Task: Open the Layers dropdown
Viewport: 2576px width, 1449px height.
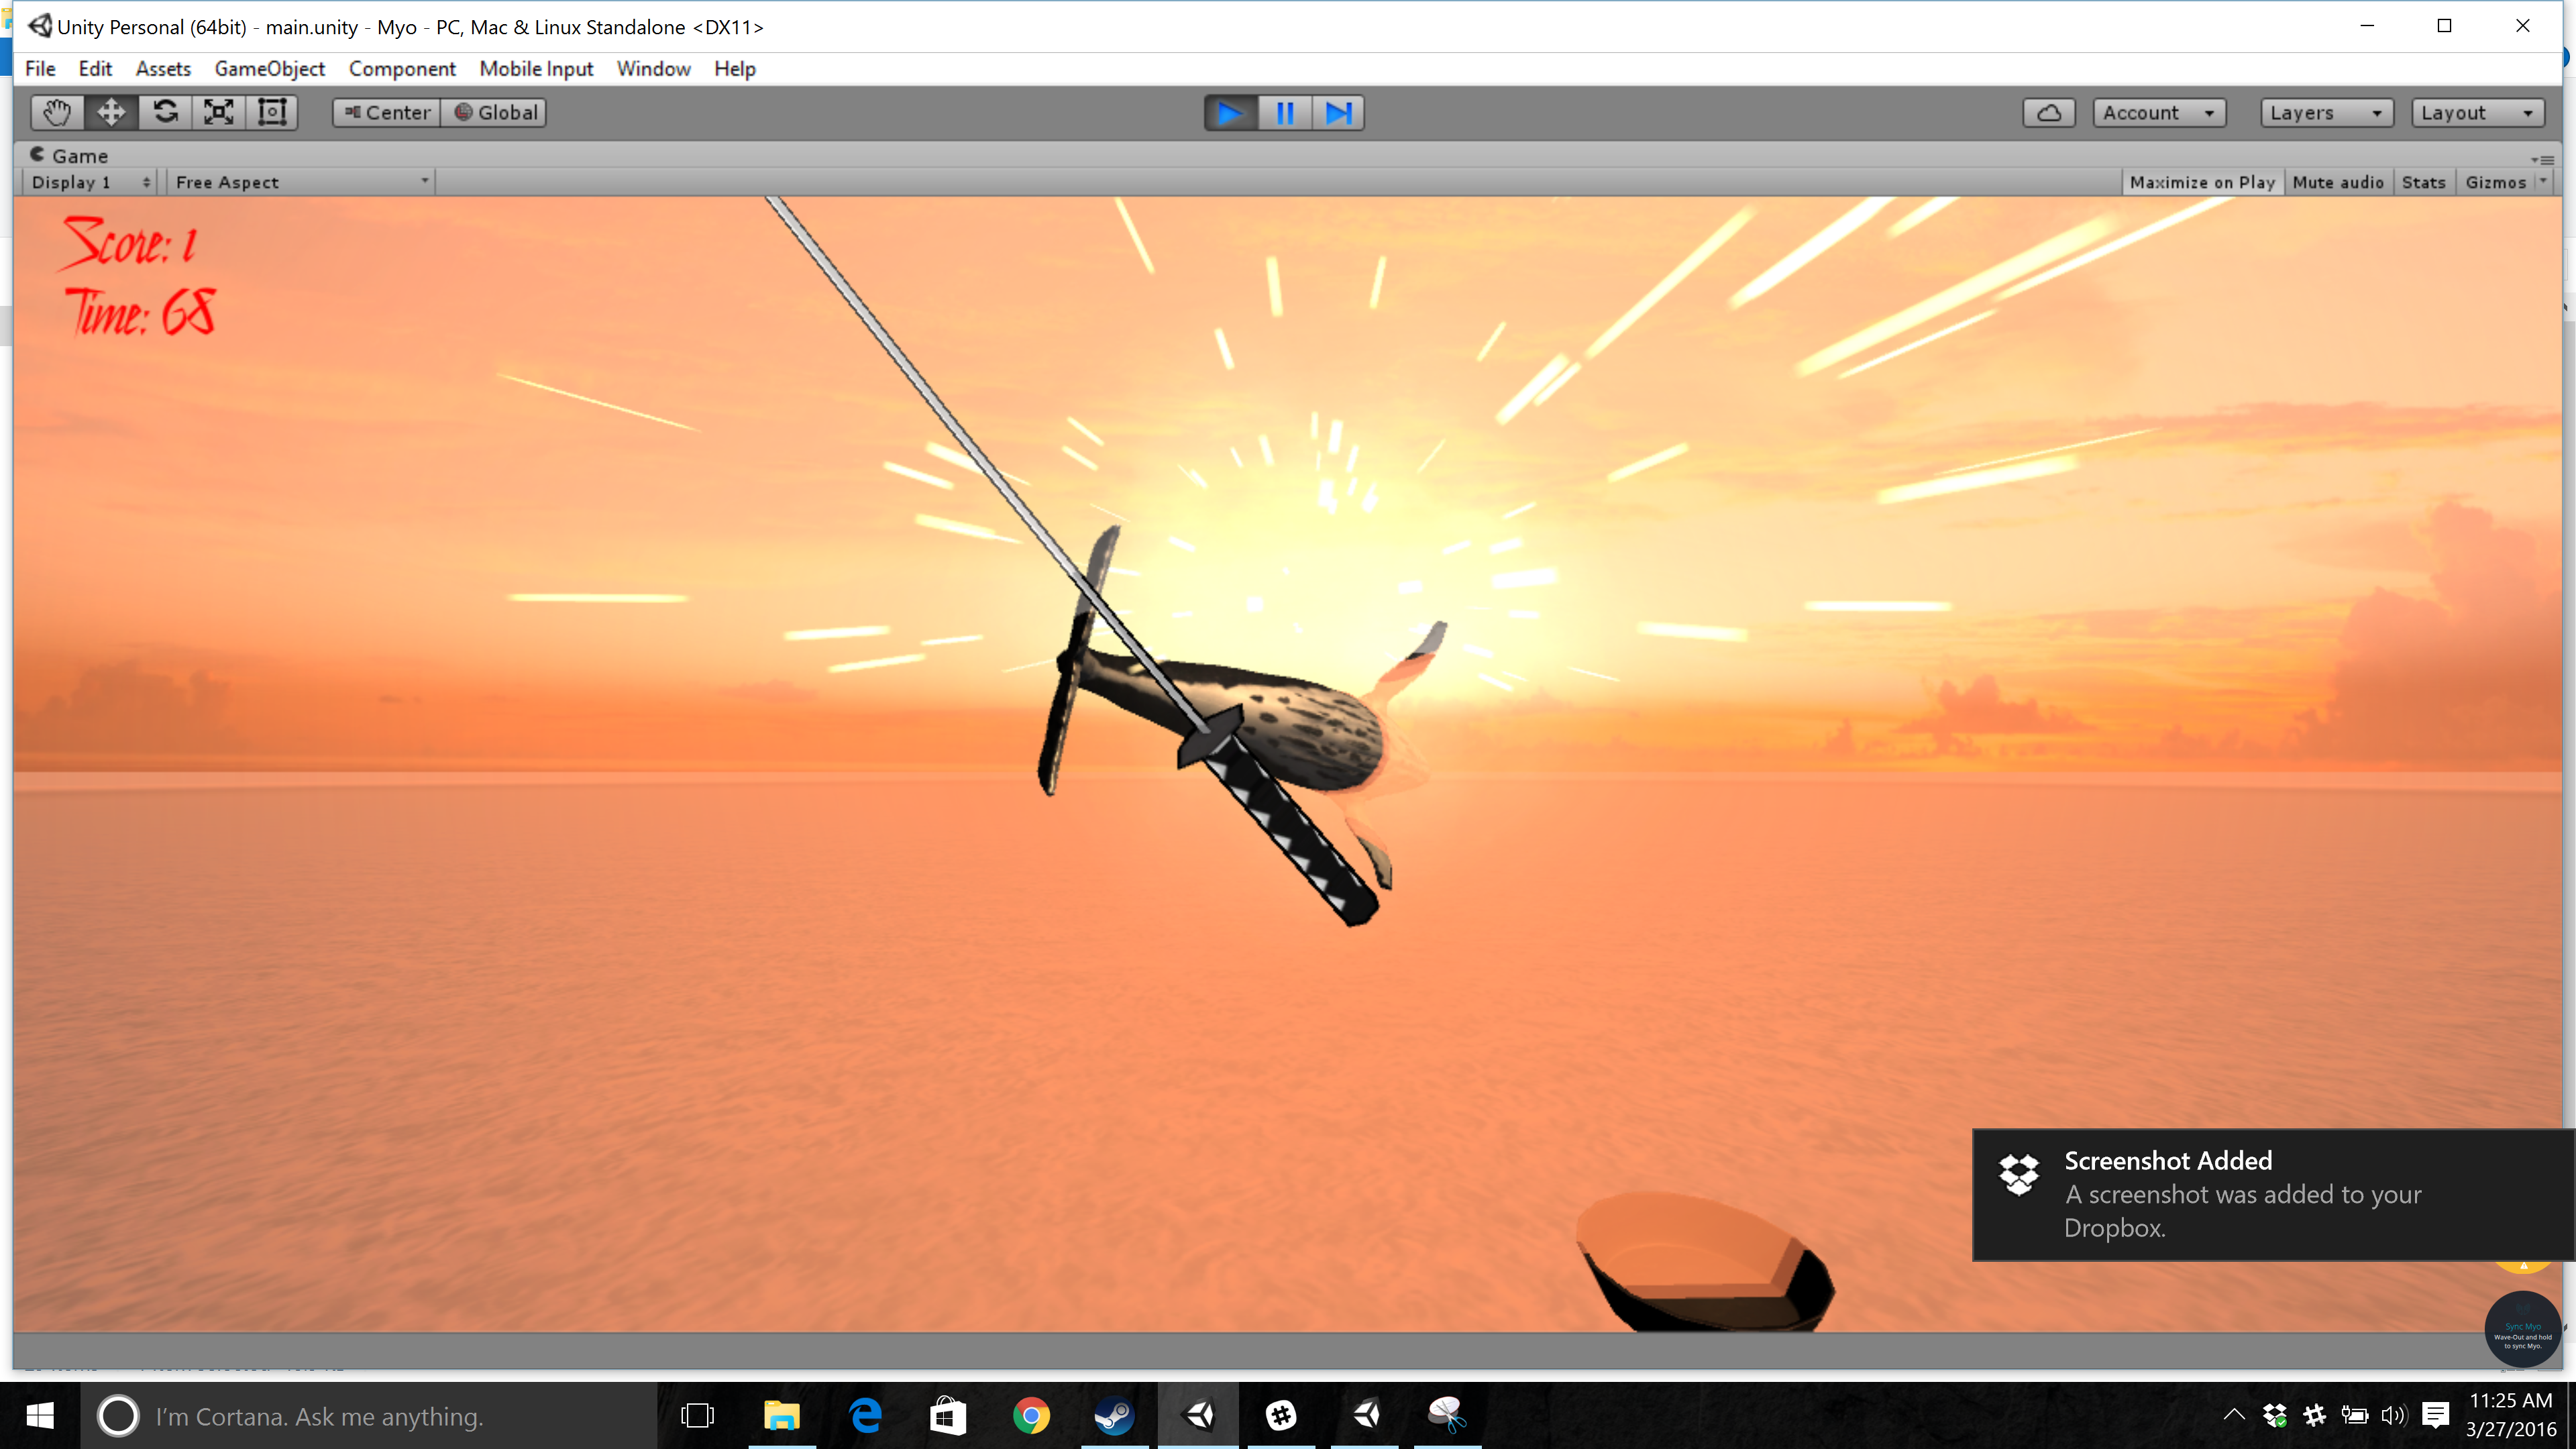Action: click(2325, 113)
